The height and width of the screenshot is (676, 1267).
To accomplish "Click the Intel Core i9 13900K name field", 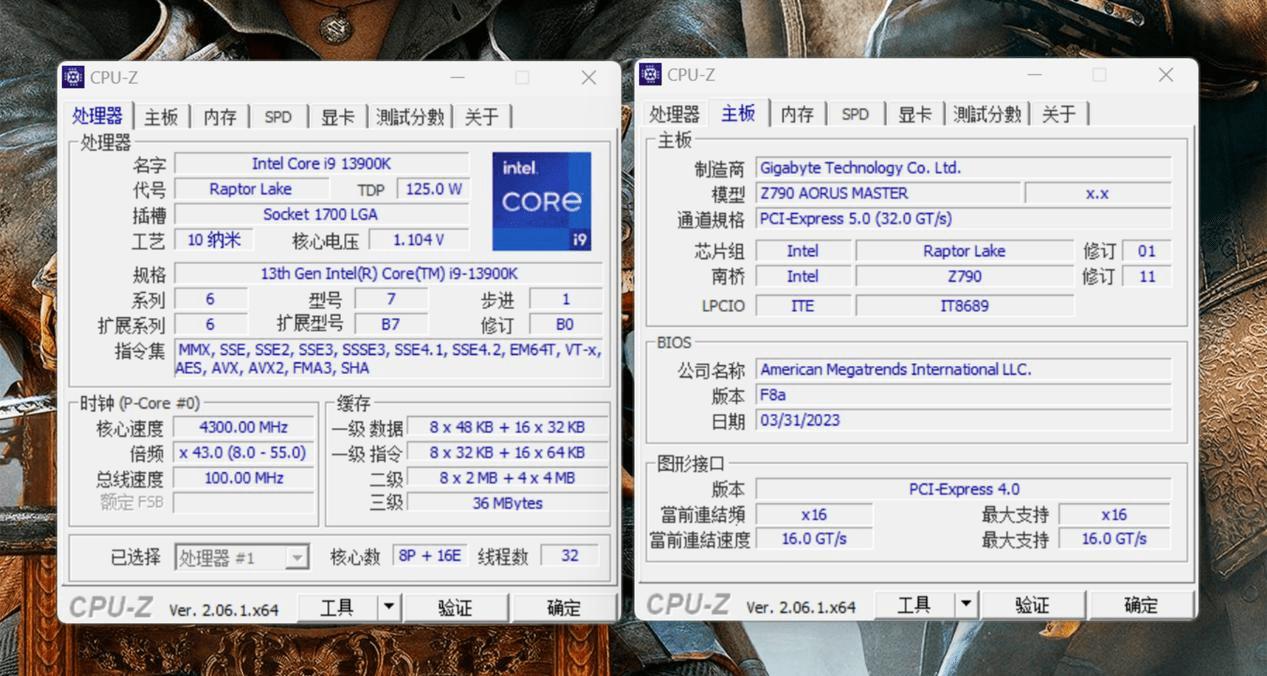I will [321, 163].
